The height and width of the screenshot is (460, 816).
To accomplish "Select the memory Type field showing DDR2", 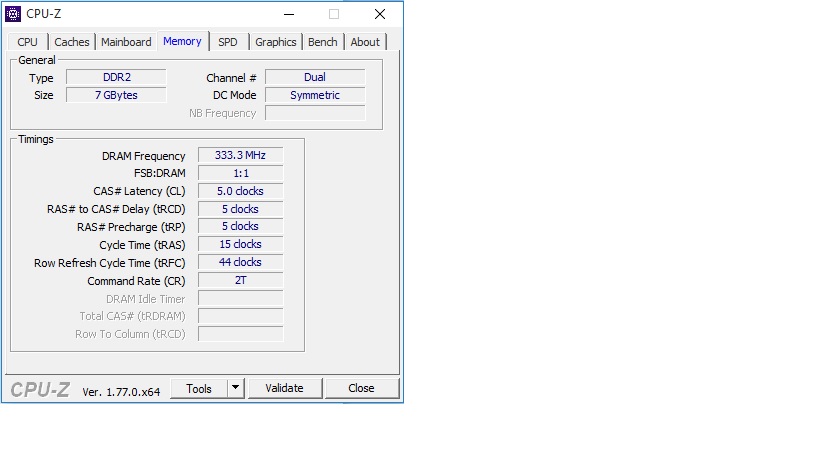I will pos(116,78).
